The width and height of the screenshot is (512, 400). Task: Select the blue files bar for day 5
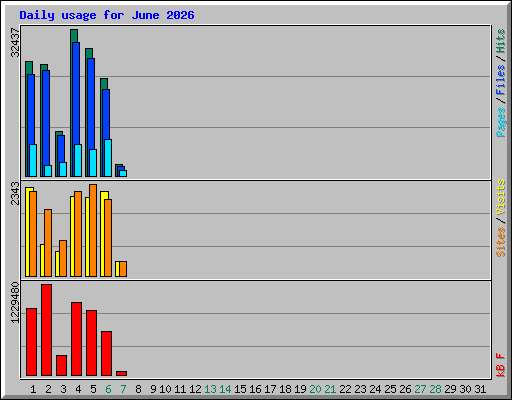point(91,104)
